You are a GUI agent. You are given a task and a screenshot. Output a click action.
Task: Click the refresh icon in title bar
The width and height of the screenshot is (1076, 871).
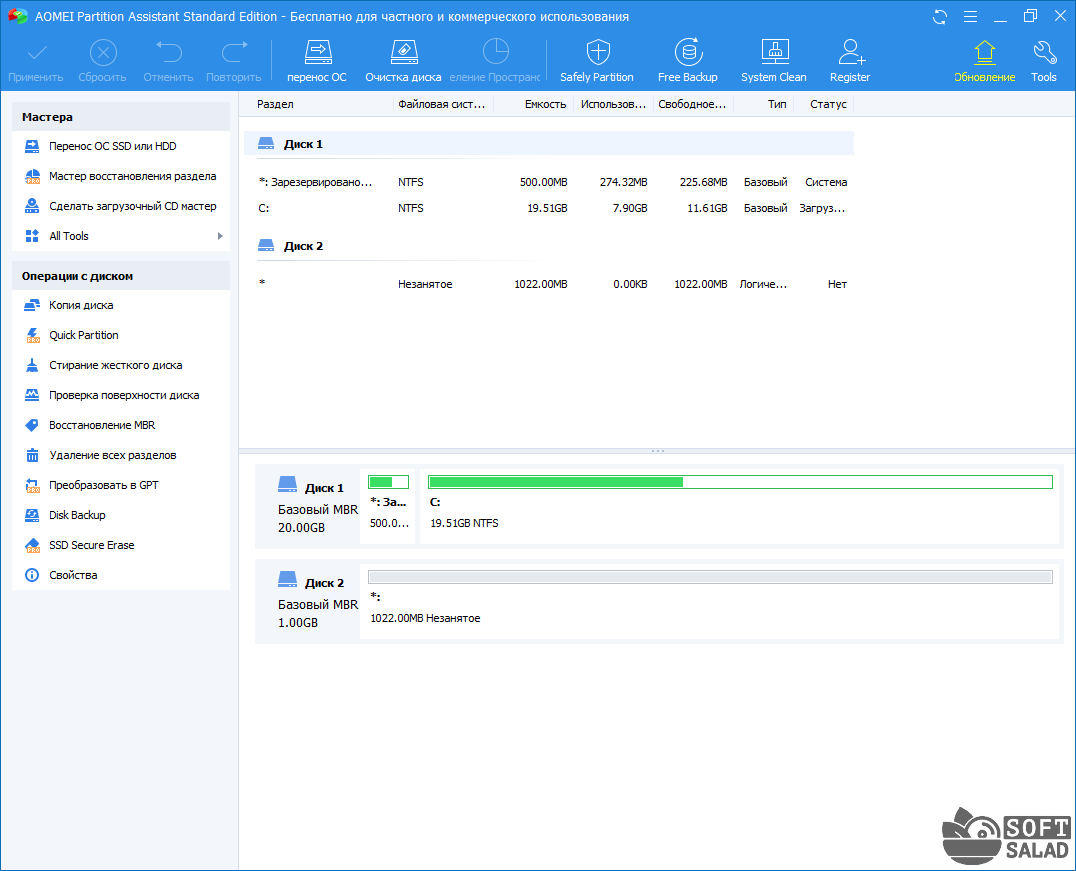(939, 17)
